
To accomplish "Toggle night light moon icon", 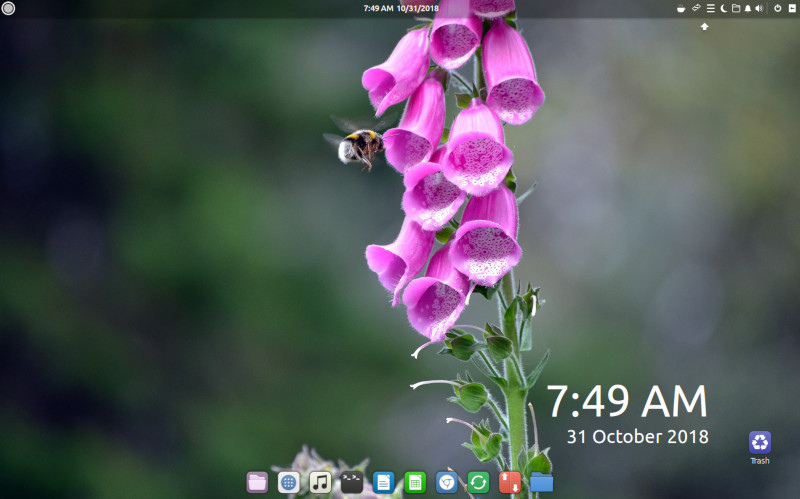I will click(x=723, y=8).
